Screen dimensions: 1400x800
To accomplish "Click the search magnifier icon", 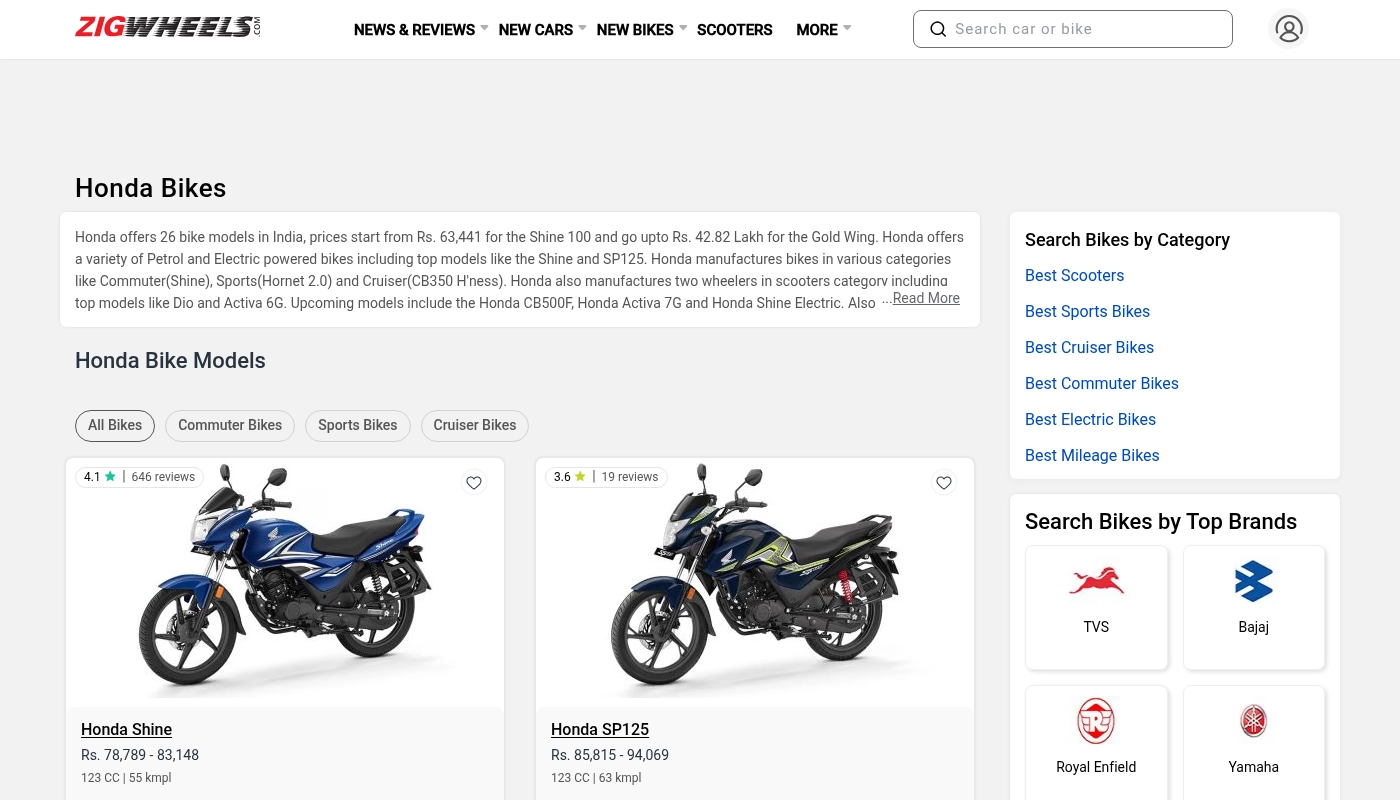I will click(938, 29).
